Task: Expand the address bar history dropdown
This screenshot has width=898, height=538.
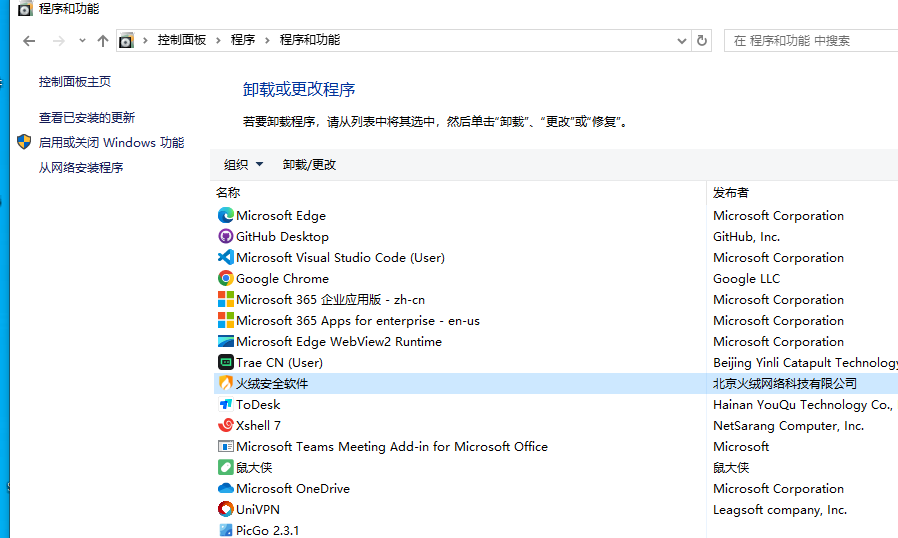Action: pos(682,40)
